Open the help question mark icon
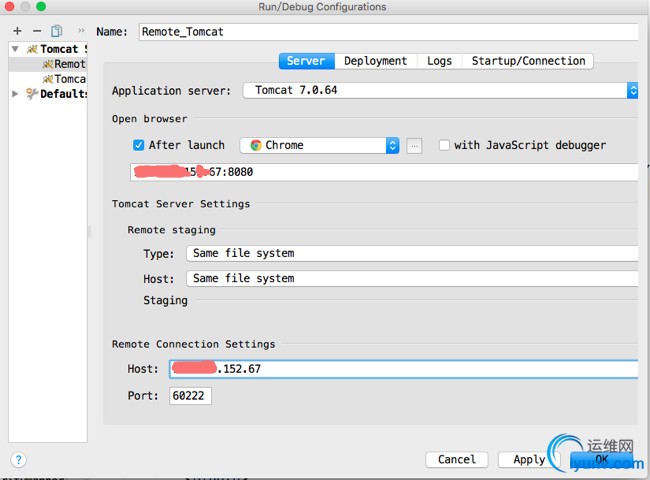This screenshot has height=480, width=650. [19, 460]
